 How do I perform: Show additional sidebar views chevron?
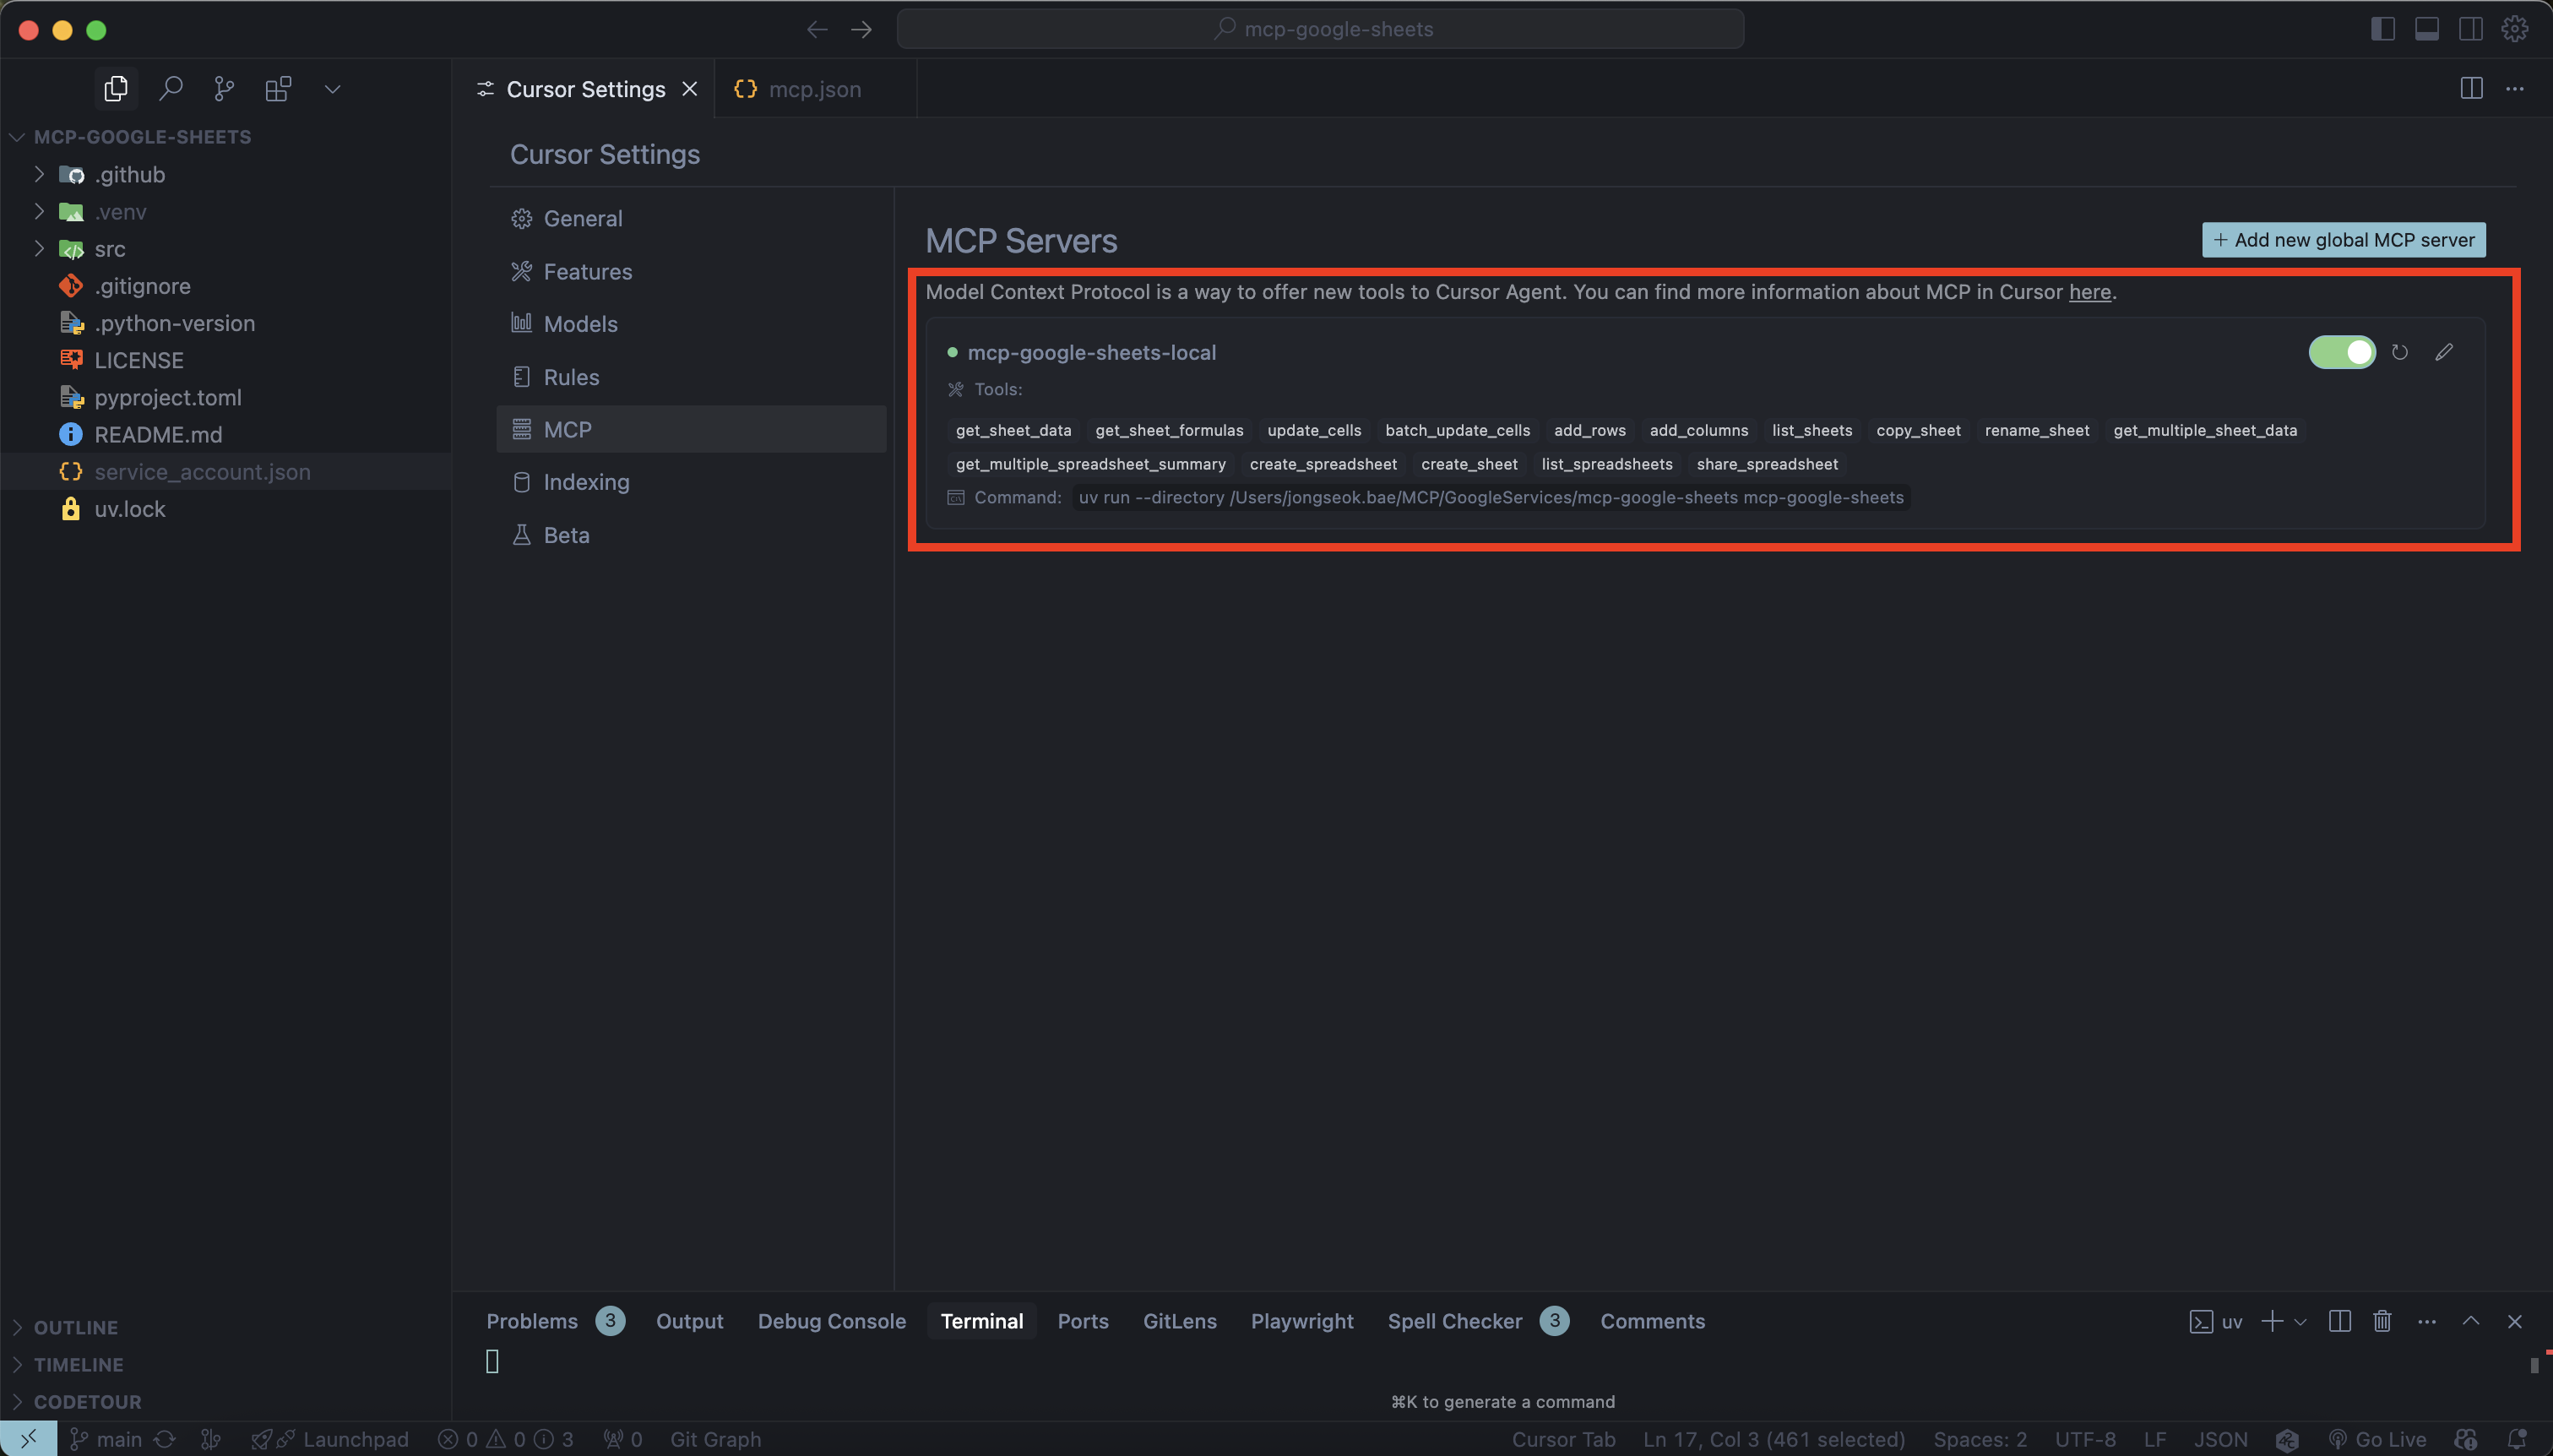tap(332, 89)
